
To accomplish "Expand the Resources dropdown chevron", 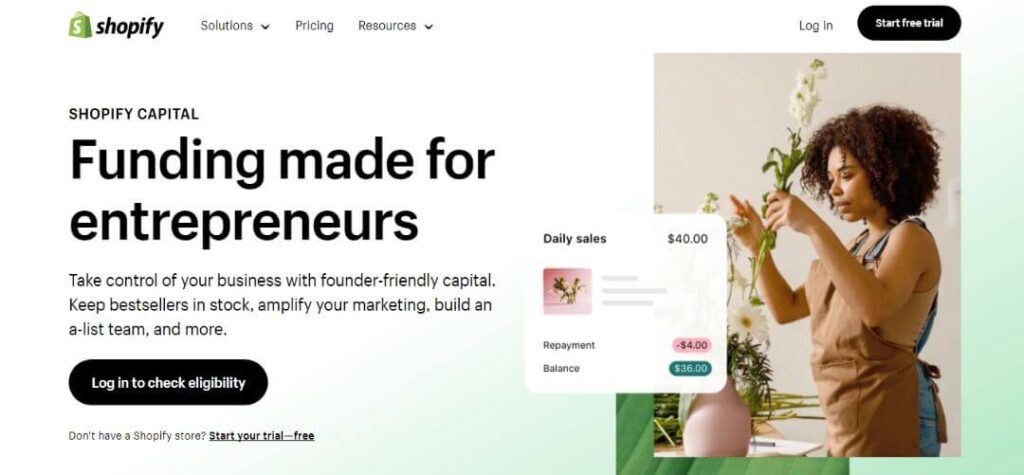I will 428,27.
